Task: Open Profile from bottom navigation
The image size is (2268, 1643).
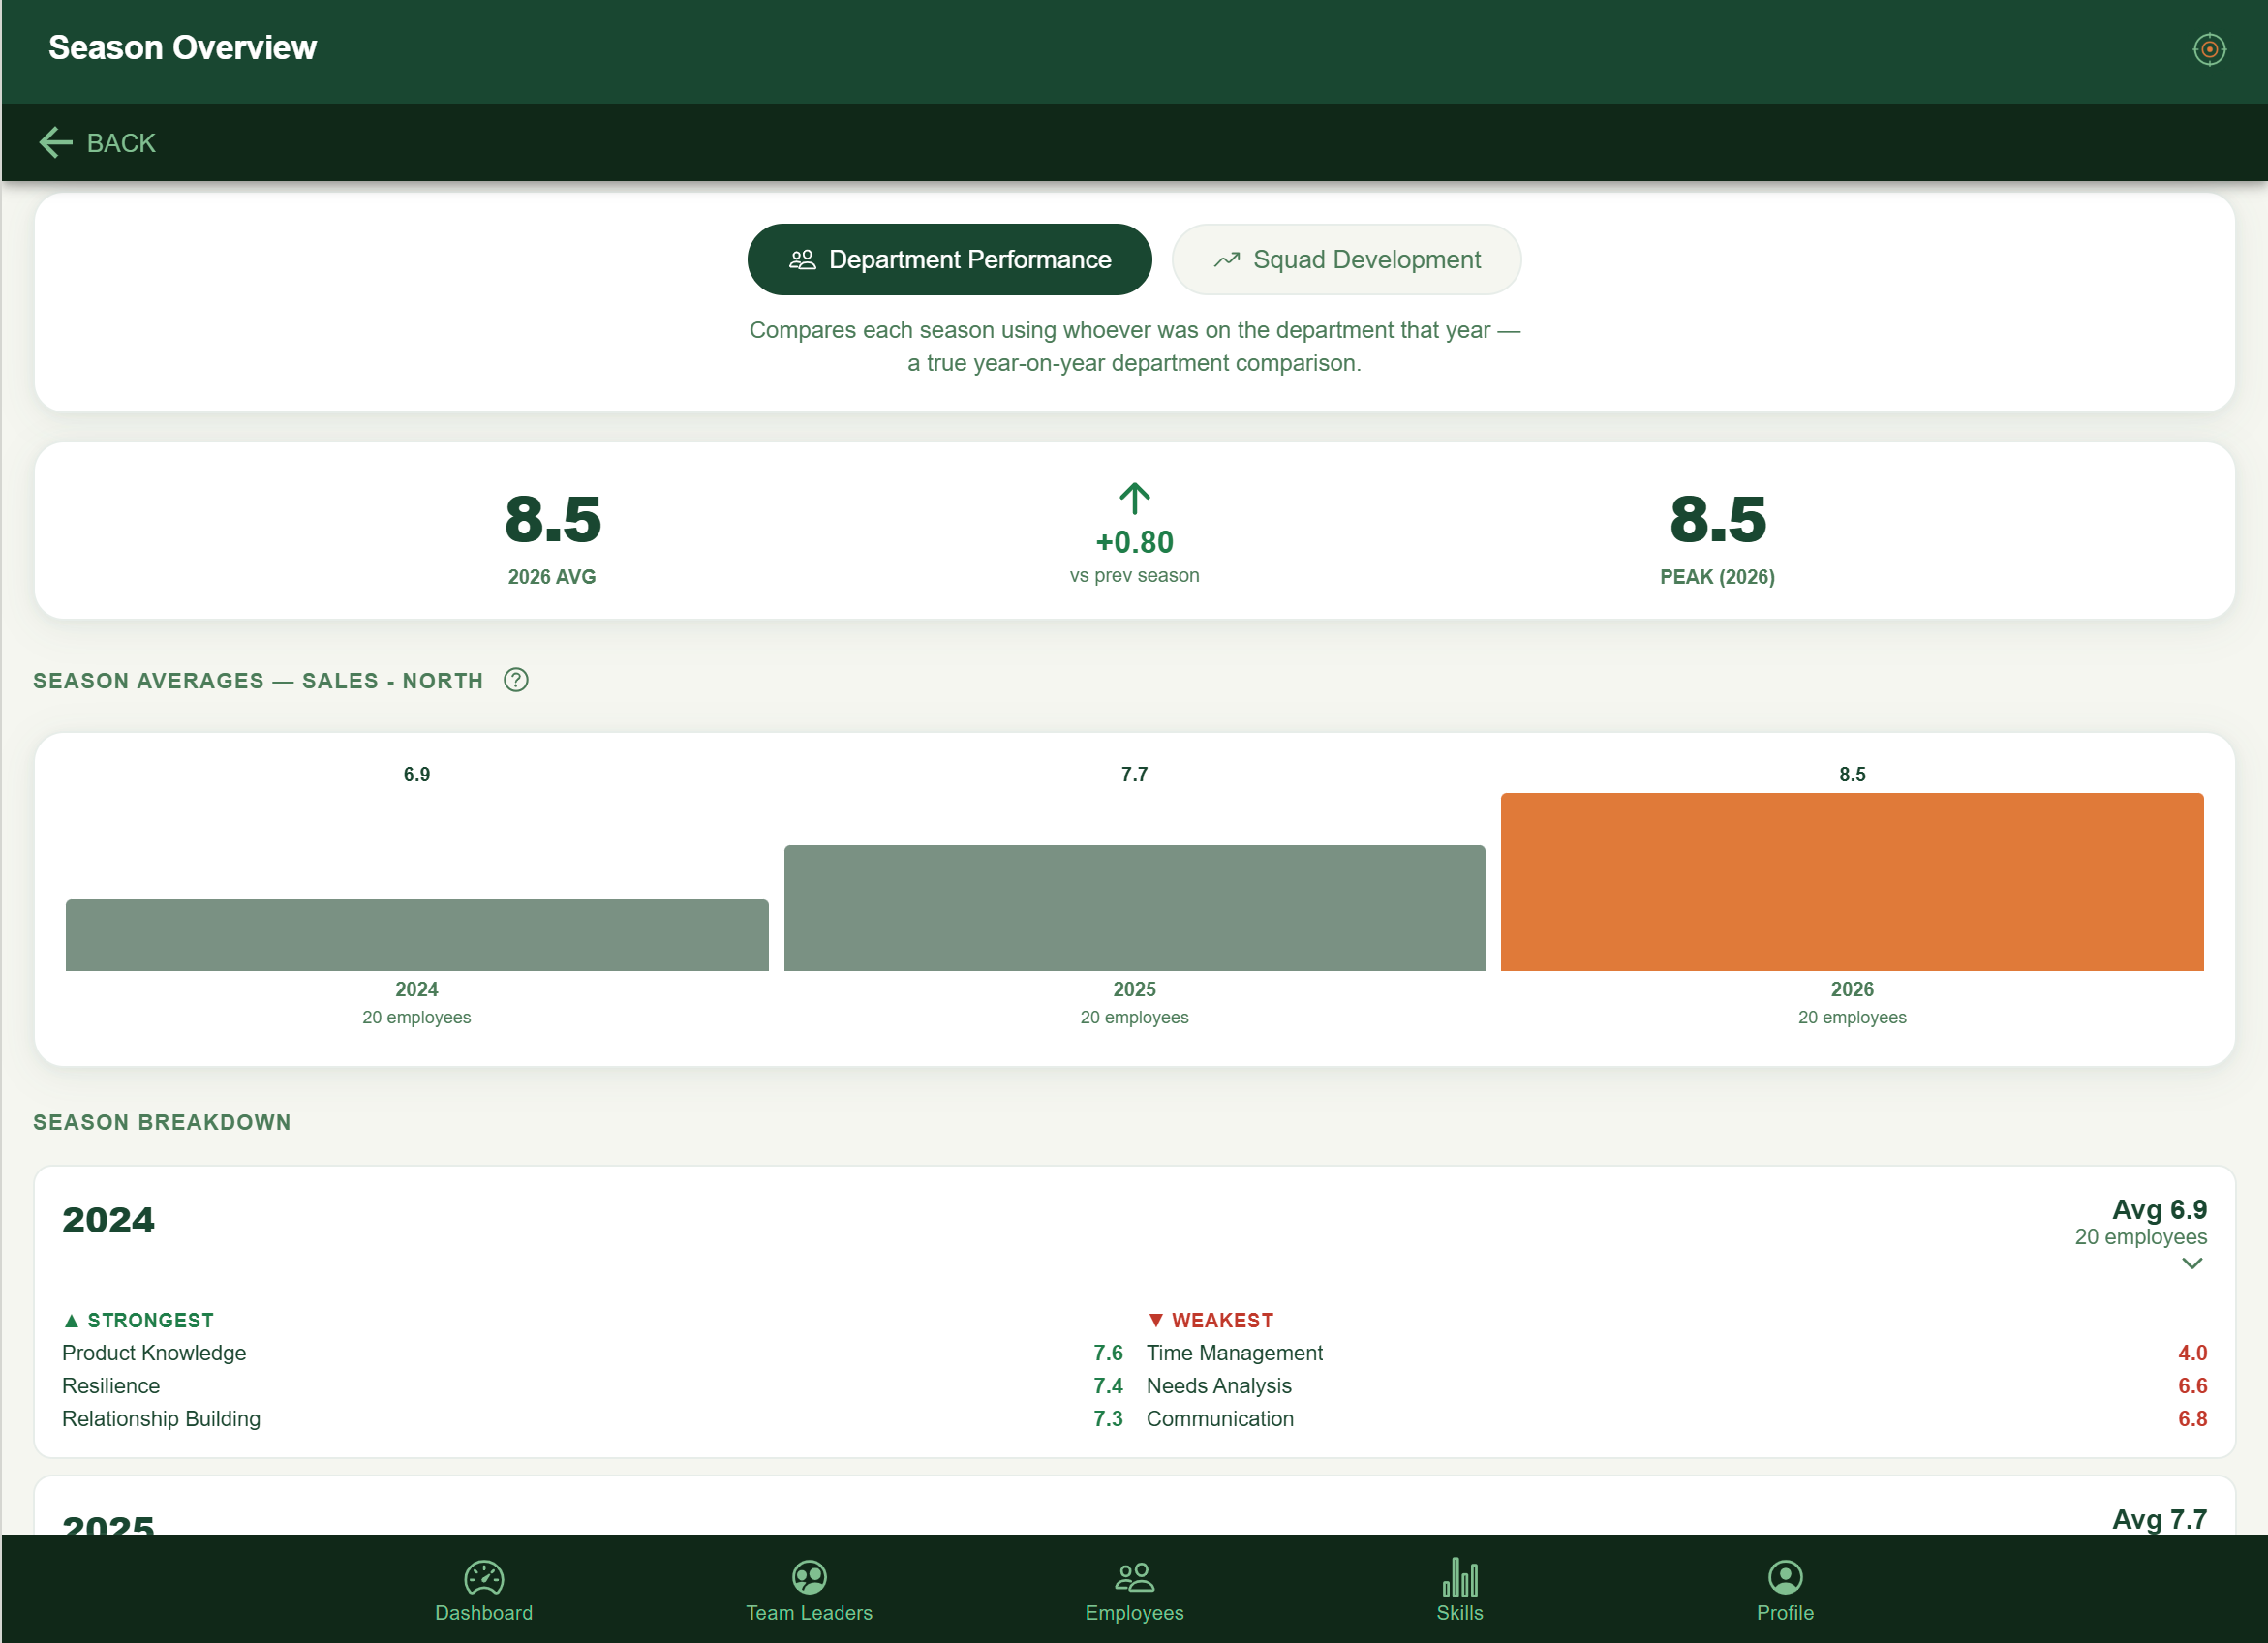Action: [x=1785, y=1591]
